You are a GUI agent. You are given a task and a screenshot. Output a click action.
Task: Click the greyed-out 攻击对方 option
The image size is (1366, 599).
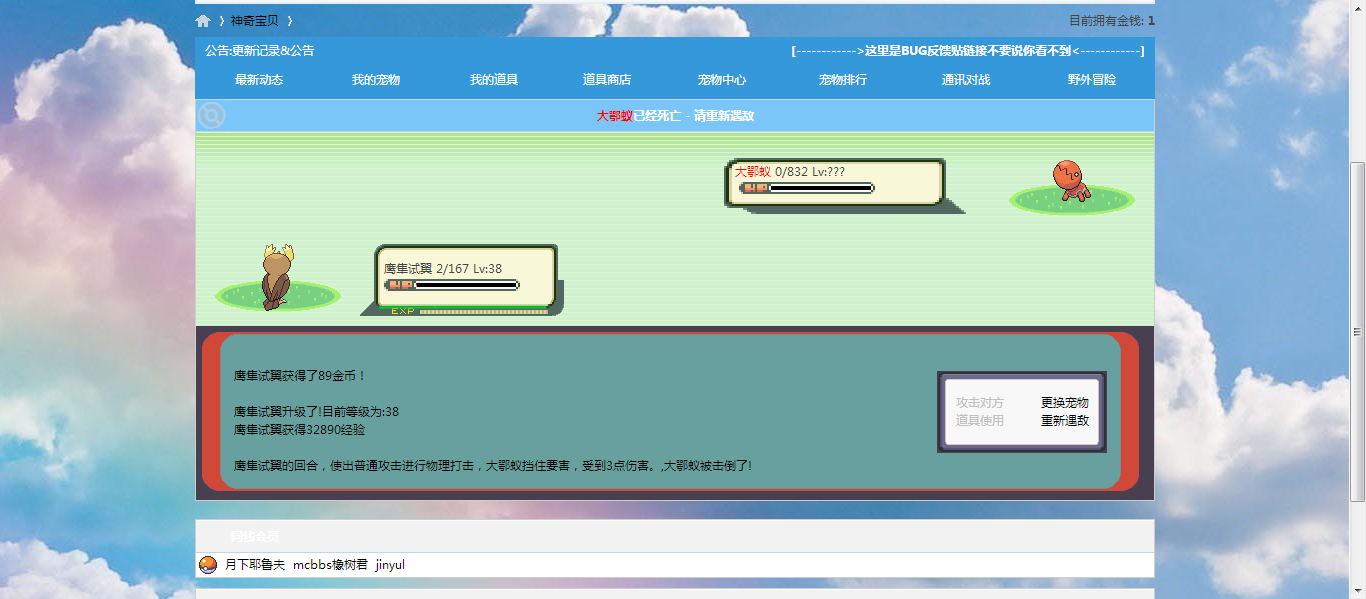click(x=980, y=403)
